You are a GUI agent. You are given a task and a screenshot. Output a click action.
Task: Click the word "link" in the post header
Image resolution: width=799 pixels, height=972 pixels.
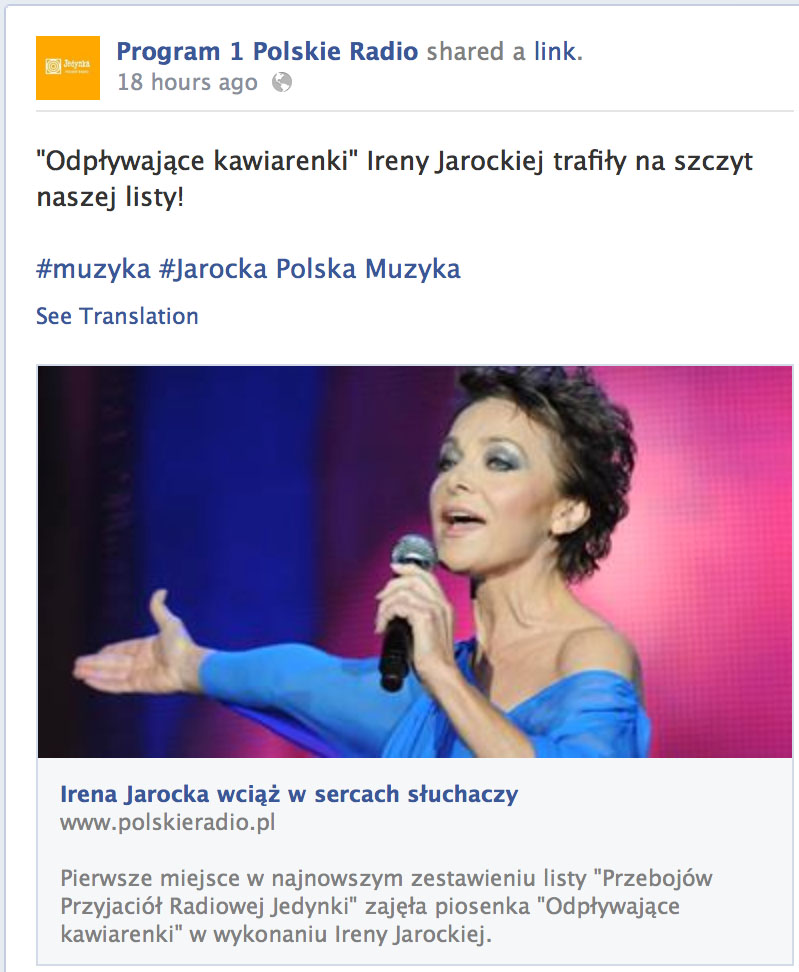coord(555,51)
